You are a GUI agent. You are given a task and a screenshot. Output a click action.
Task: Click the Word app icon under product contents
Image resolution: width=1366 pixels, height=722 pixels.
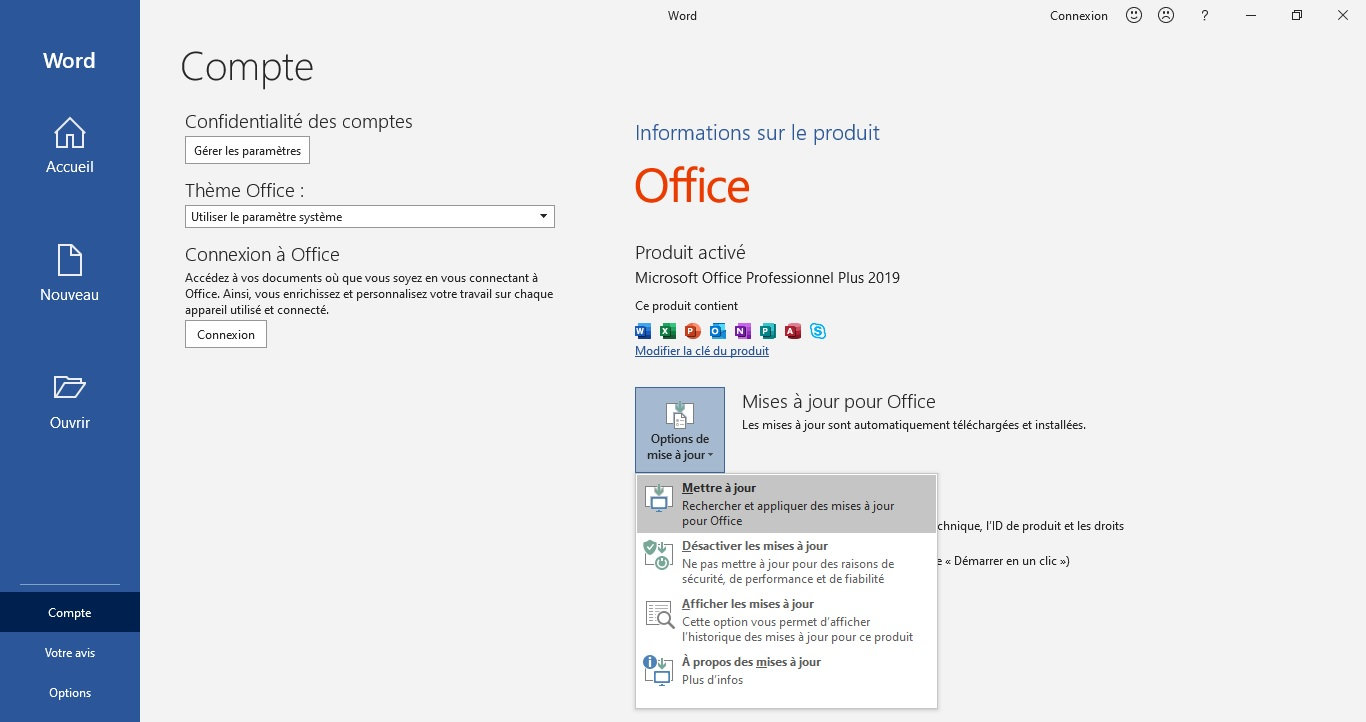(x=643, y=331)
